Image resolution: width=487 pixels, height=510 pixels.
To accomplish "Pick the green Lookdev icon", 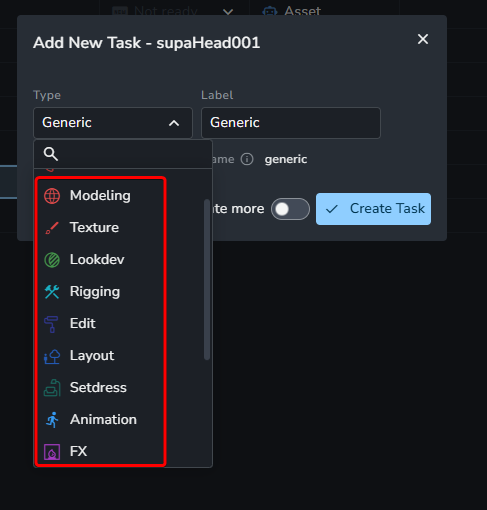I will [52, 260].
